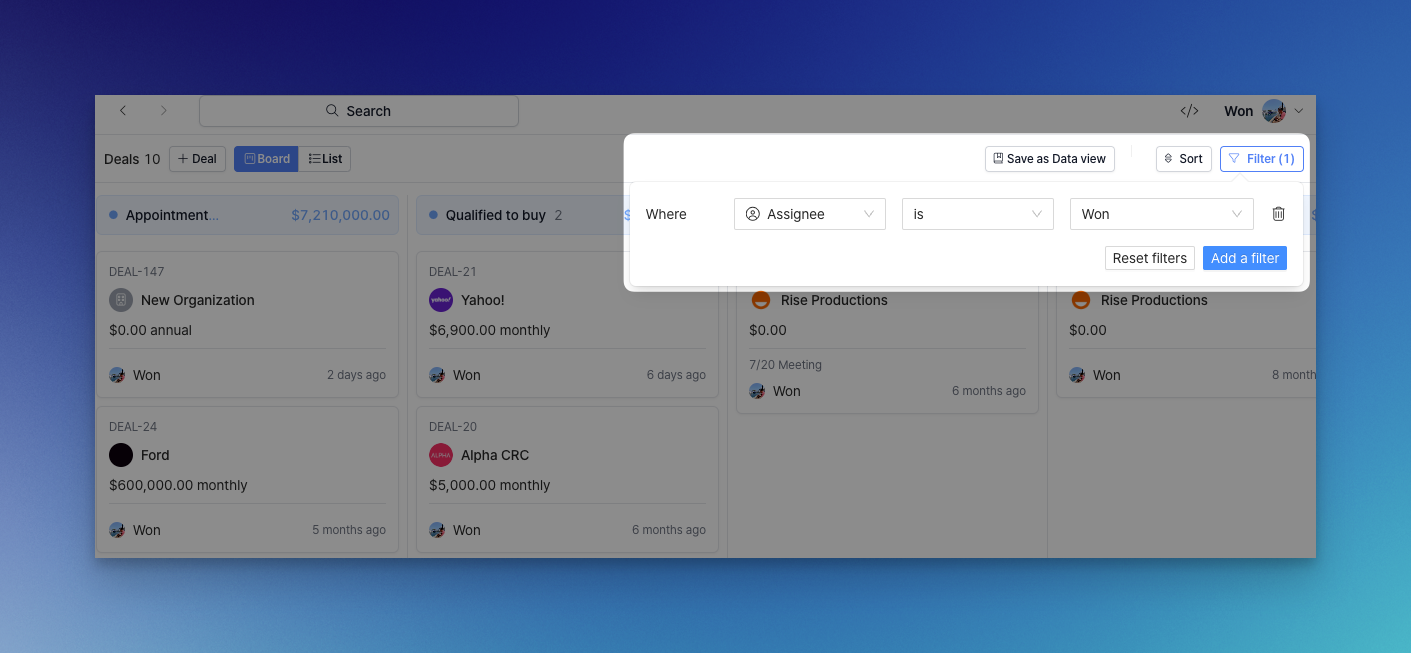1411x653 pixels.
Task: Go forward with the right arrow icon
Action: (164, 111)
